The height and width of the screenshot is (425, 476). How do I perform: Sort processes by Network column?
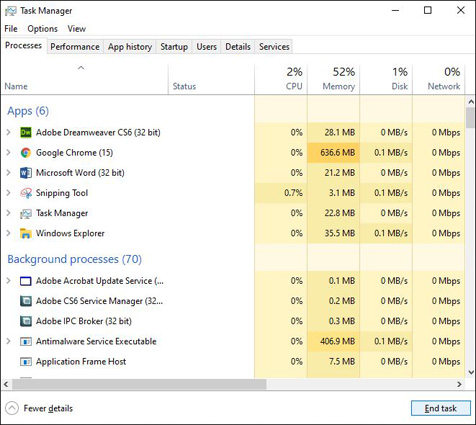click(439, 79)
